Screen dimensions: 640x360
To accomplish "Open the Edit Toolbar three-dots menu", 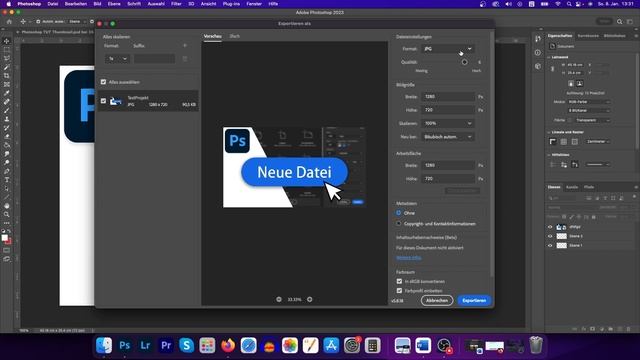I will point(7,223).
